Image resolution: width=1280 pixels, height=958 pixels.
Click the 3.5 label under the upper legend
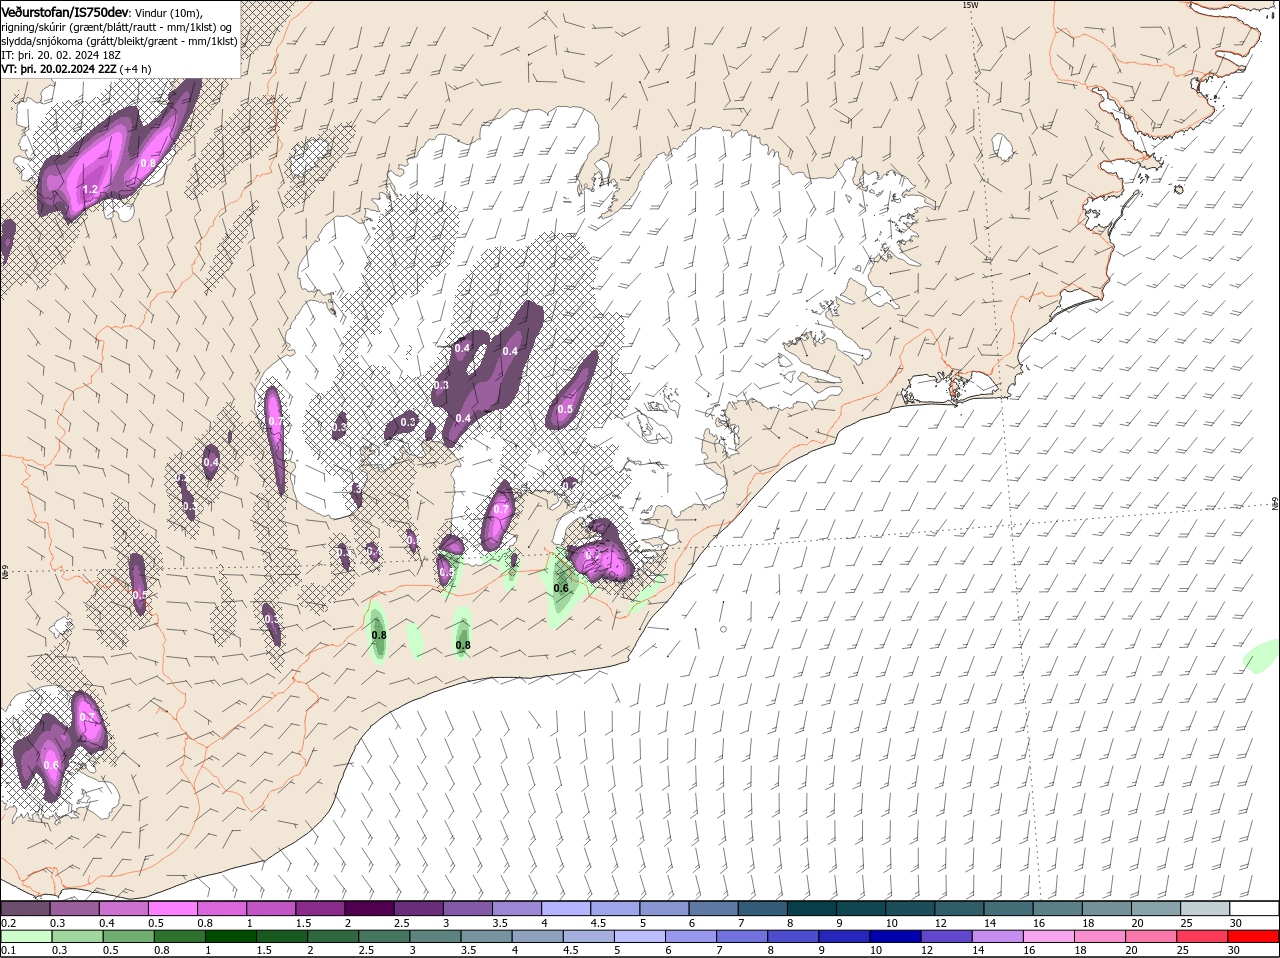tap(500, 923)
